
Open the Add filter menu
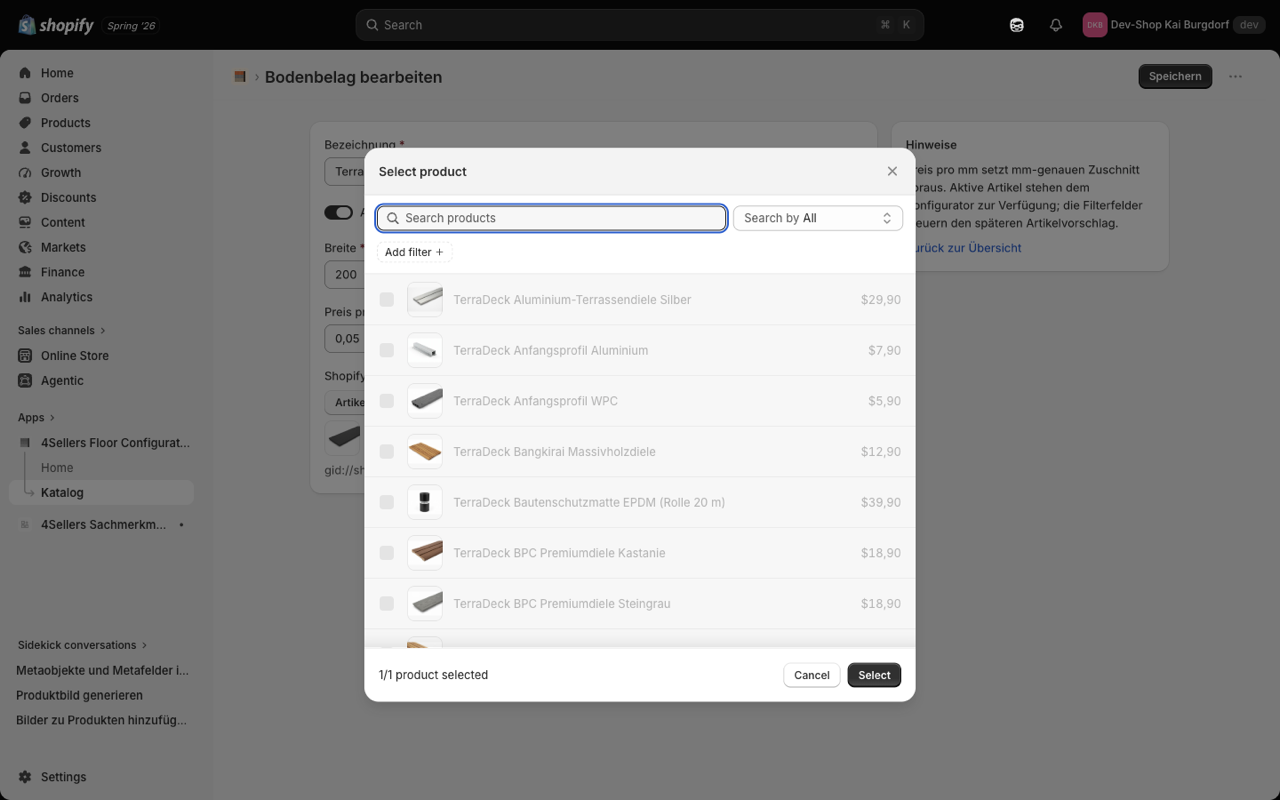tap(414, 252)
